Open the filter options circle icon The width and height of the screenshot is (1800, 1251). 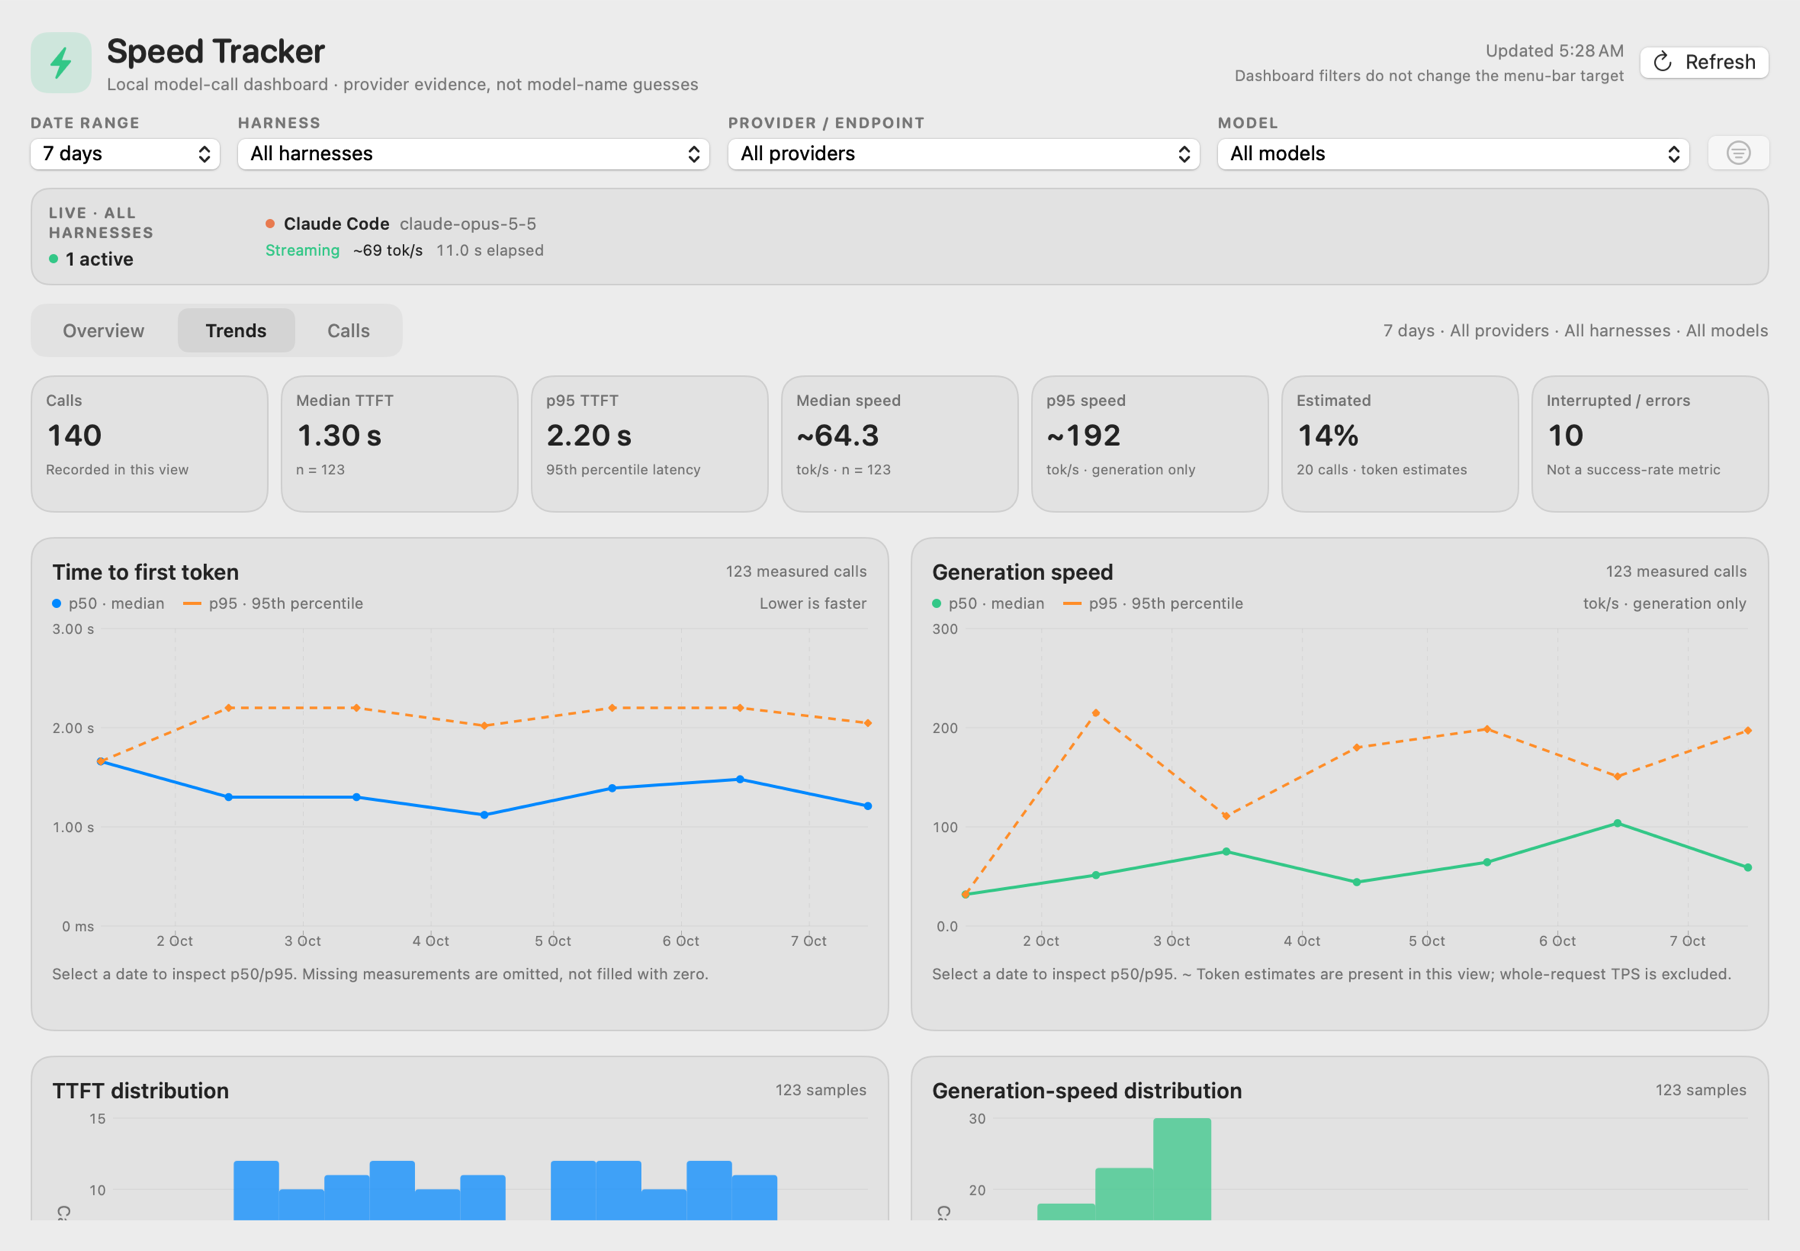[1738, 153]
